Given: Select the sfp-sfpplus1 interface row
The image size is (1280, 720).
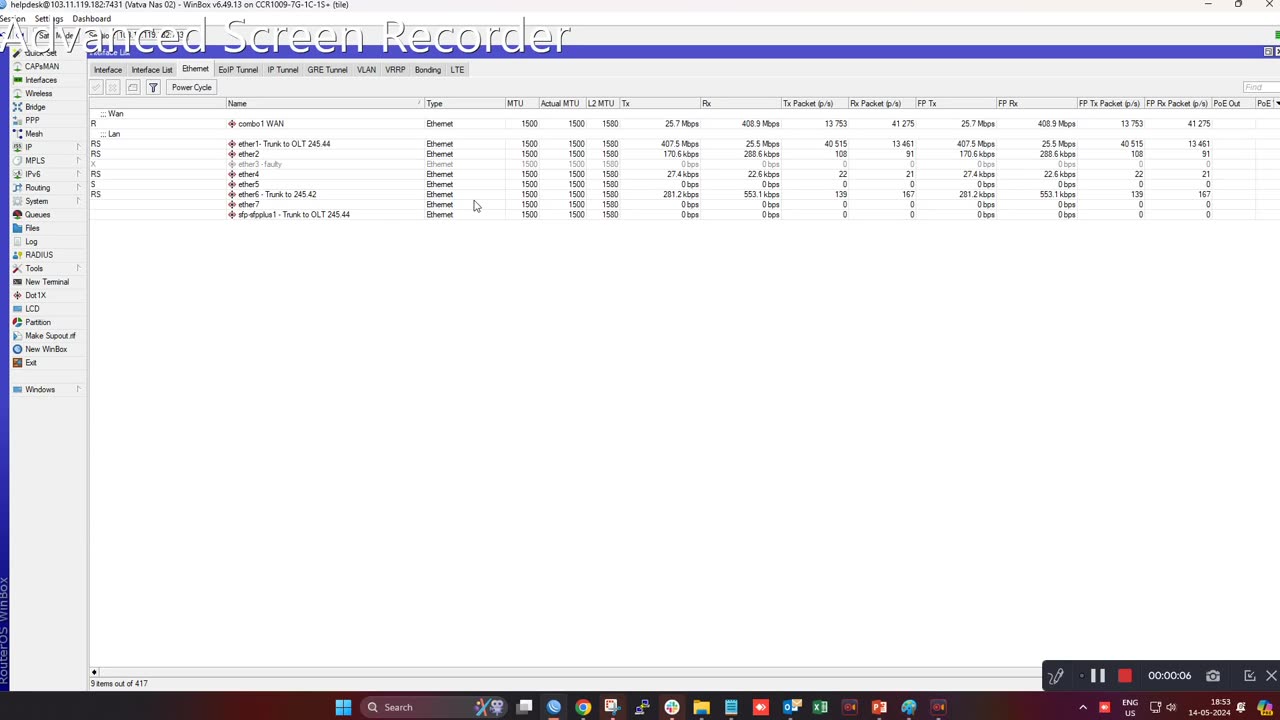Looking at the screenshot, I should pos(684,215).
